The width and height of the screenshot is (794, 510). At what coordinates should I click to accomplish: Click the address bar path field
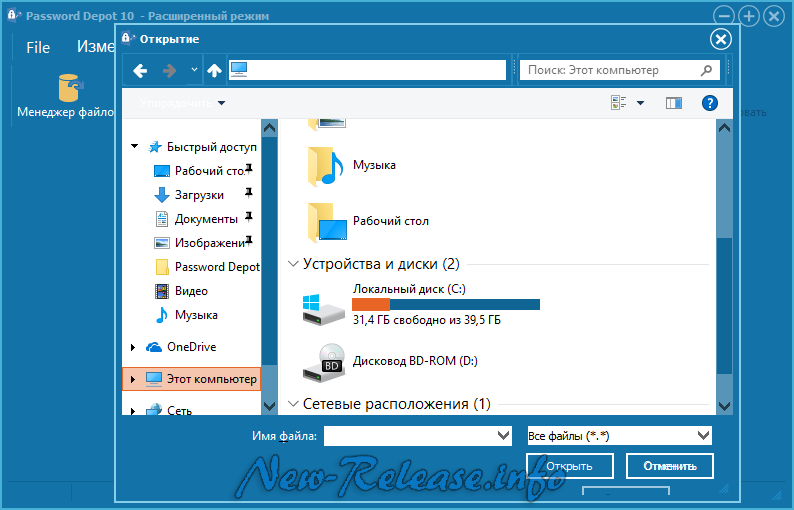(368, 69)
